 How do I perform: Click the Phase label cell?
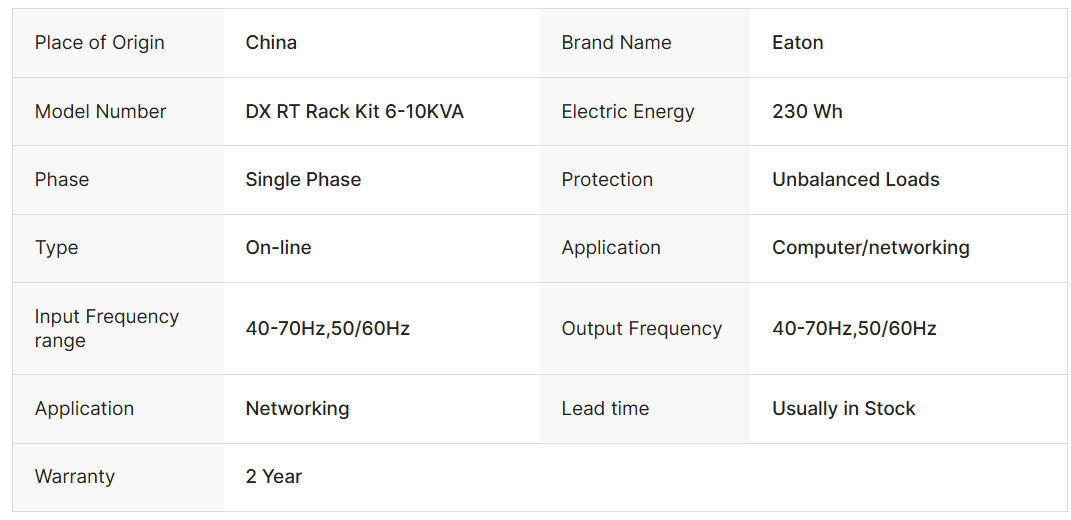62,180
